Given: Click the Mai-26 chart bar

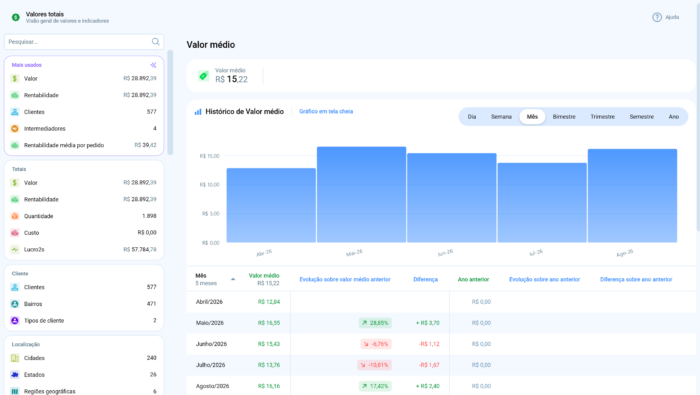Looking at the screenshot, I should 362,195.
